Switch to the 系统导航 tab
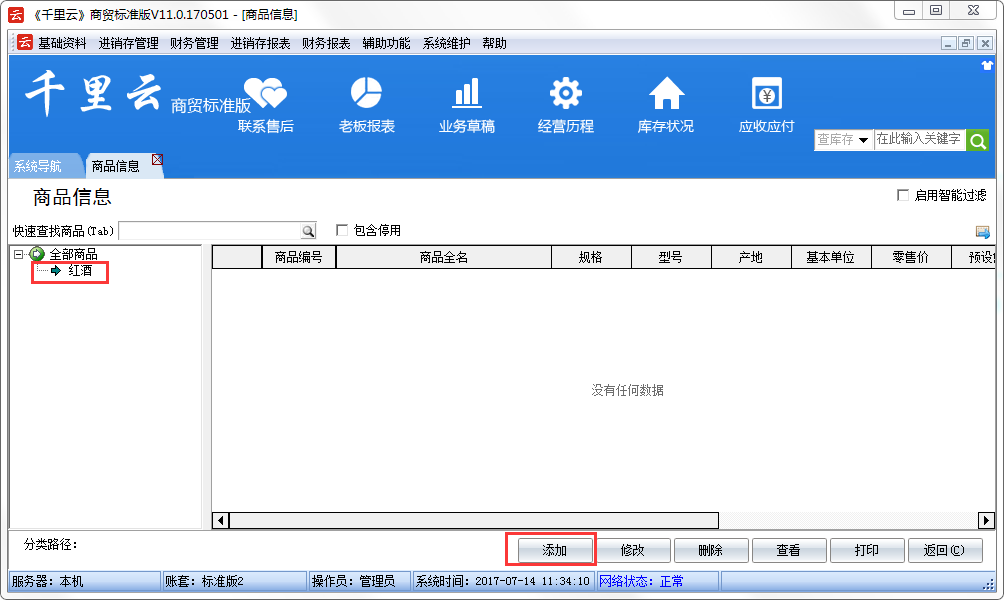Image resolution: width=1004 pixels, height=600 pixels. coord(38,166)
